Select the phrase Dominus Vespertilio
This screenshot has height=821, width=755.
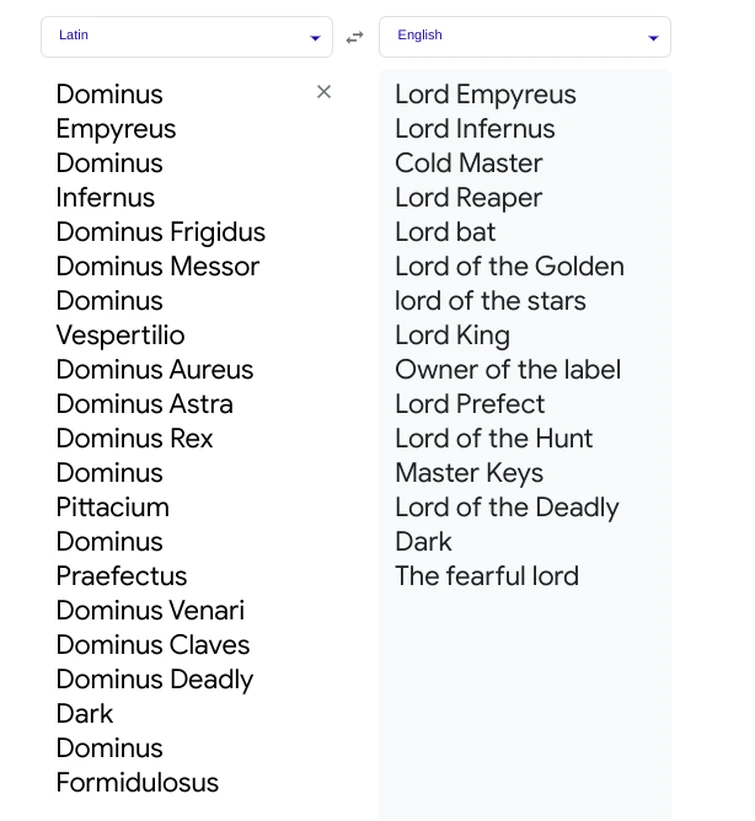coord(120,317)
